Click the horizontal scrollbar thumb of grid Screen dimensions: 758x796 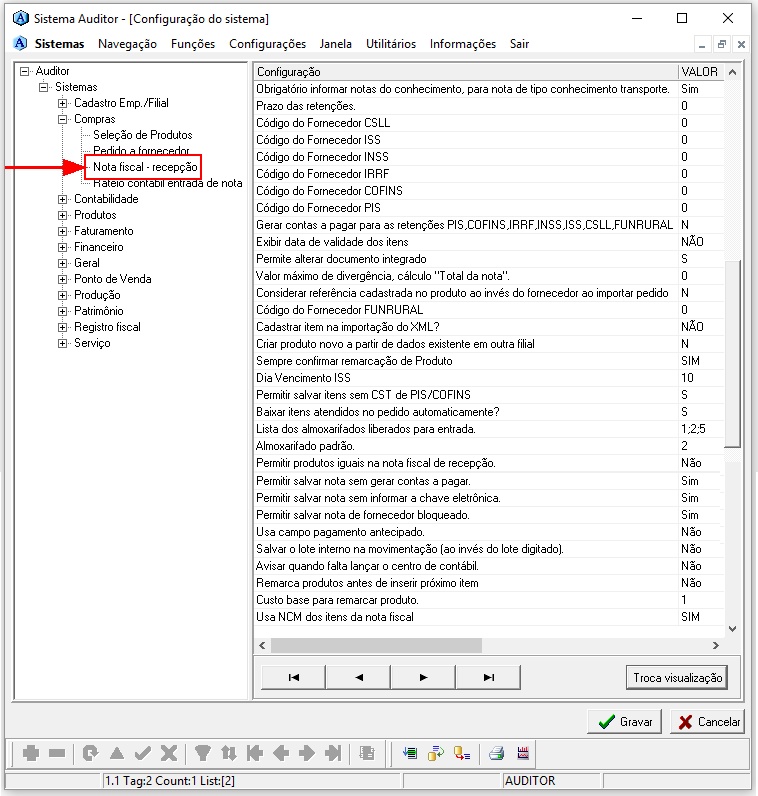376,646
